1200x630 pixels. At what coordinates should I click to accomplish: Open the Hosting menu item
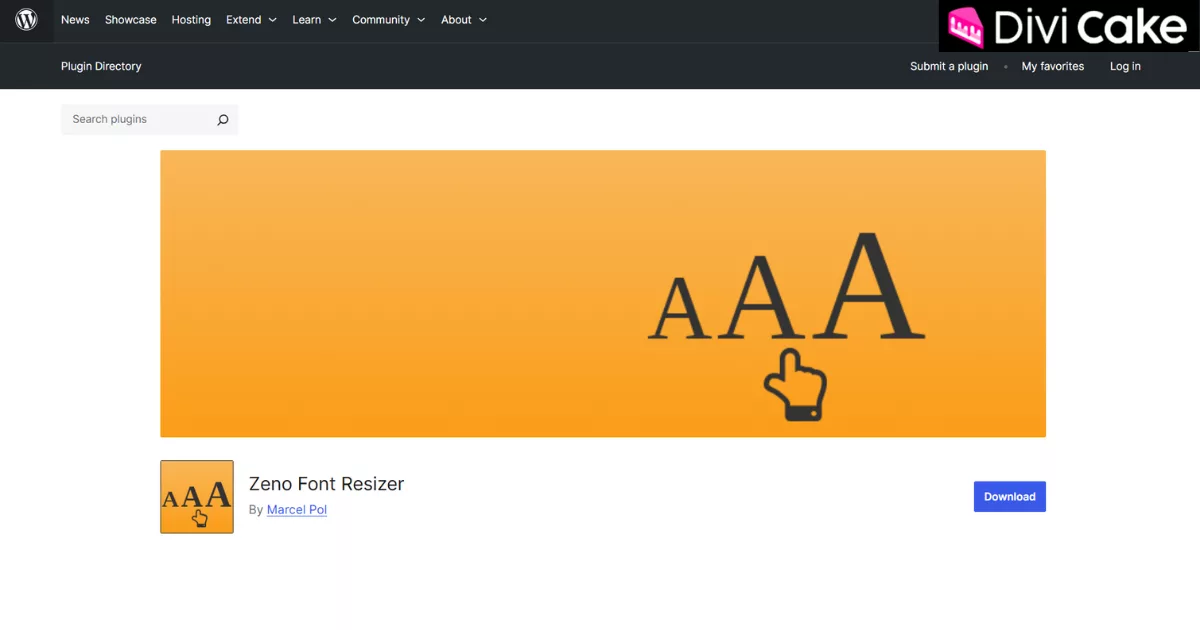pyautogui.click(x=191, y=20)
